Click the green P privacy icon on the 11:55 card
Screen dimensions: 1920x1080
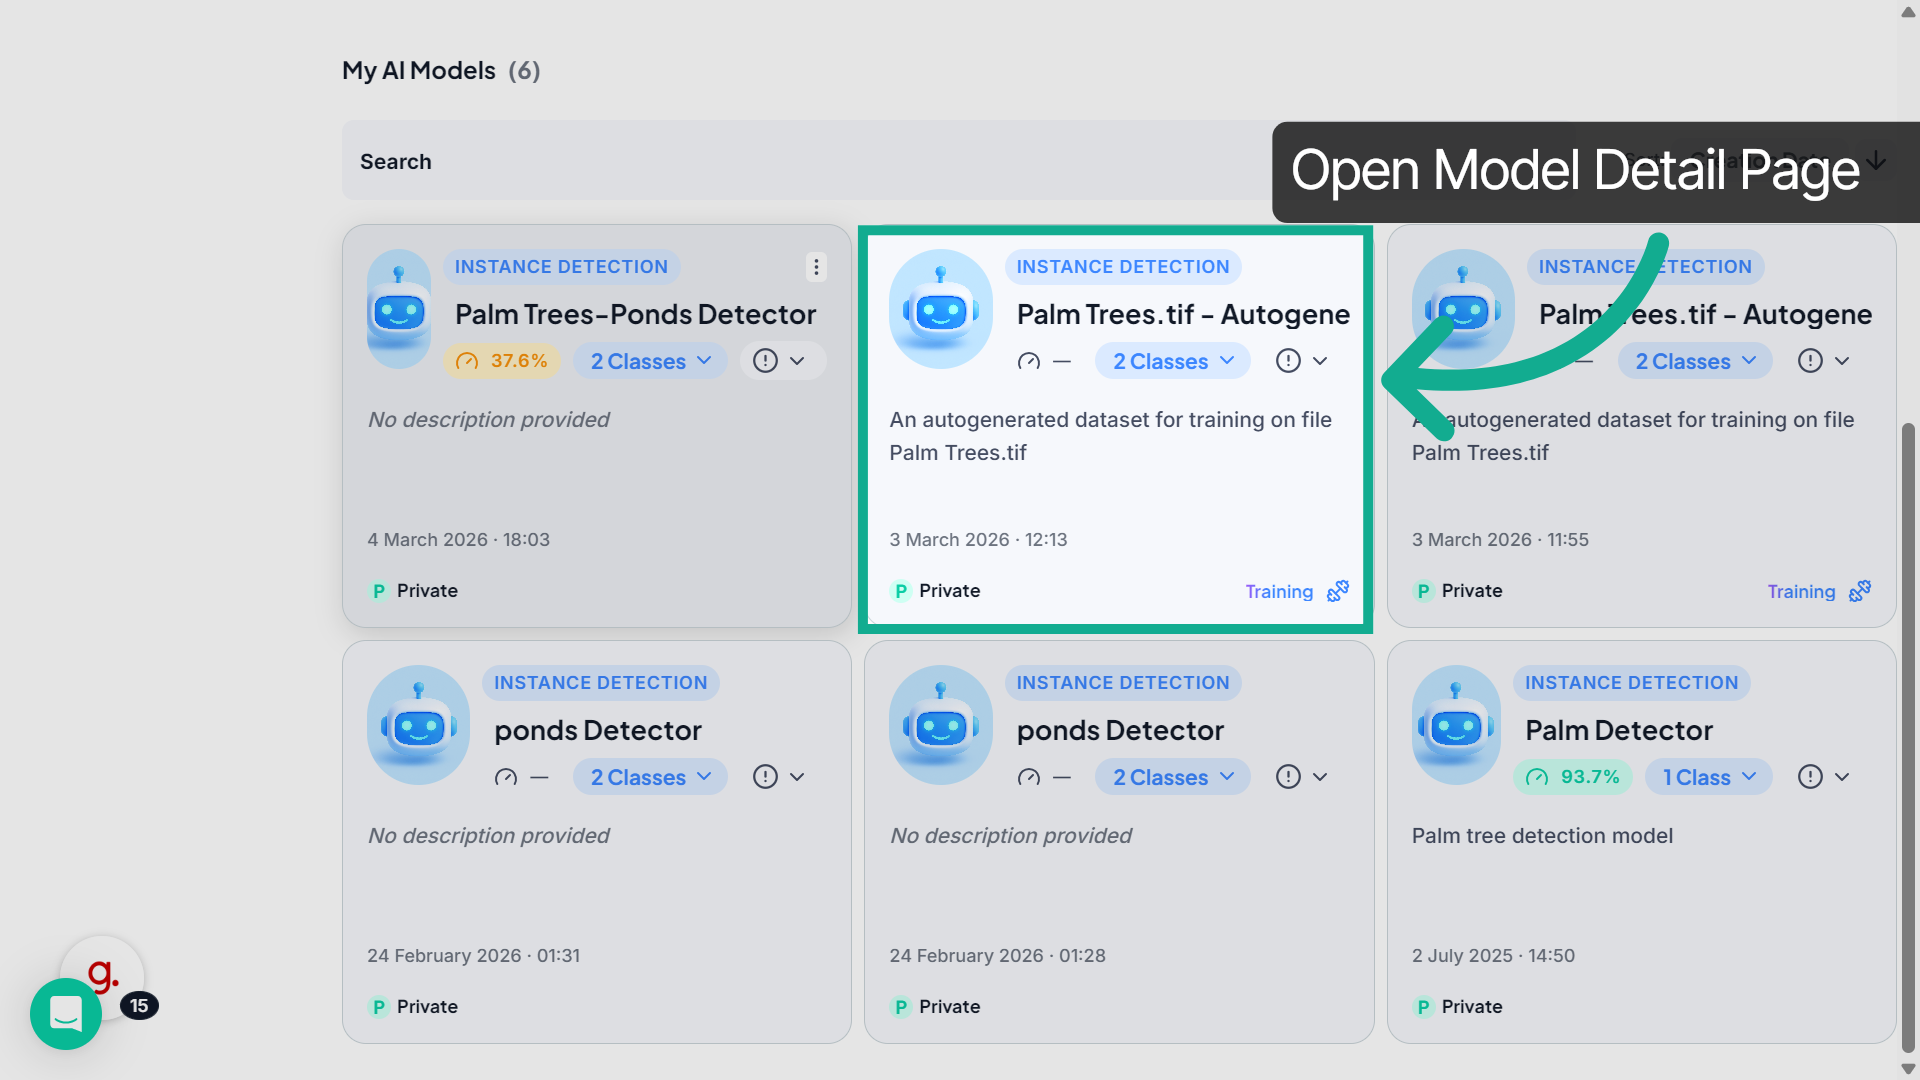pos(1423,591)
